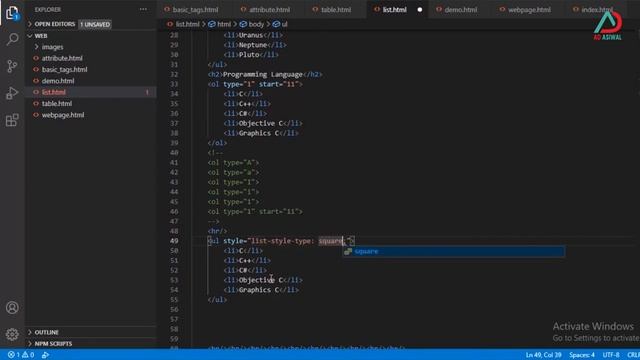Click line number 49 in gutter

[x=174, y=241]
